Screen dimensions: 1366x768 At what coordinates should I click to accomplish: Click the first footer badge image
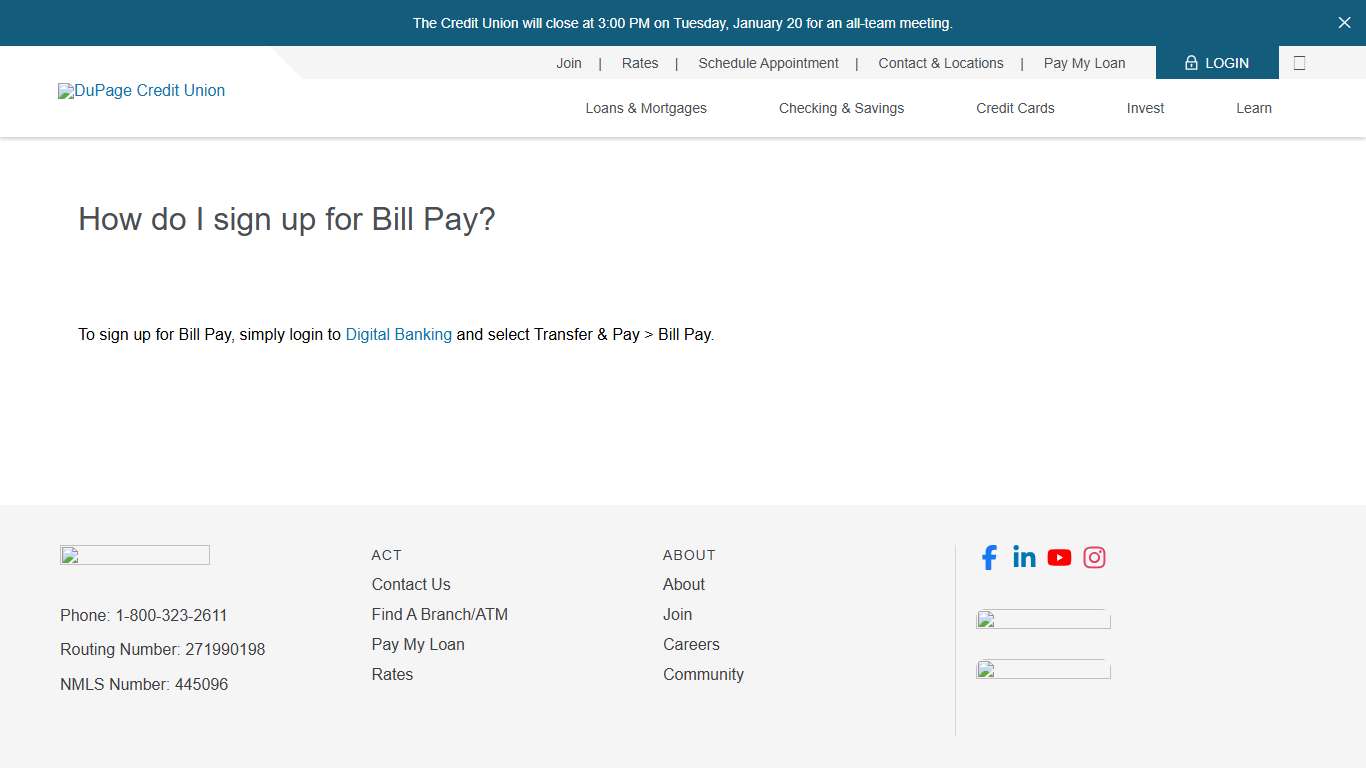1043,619
